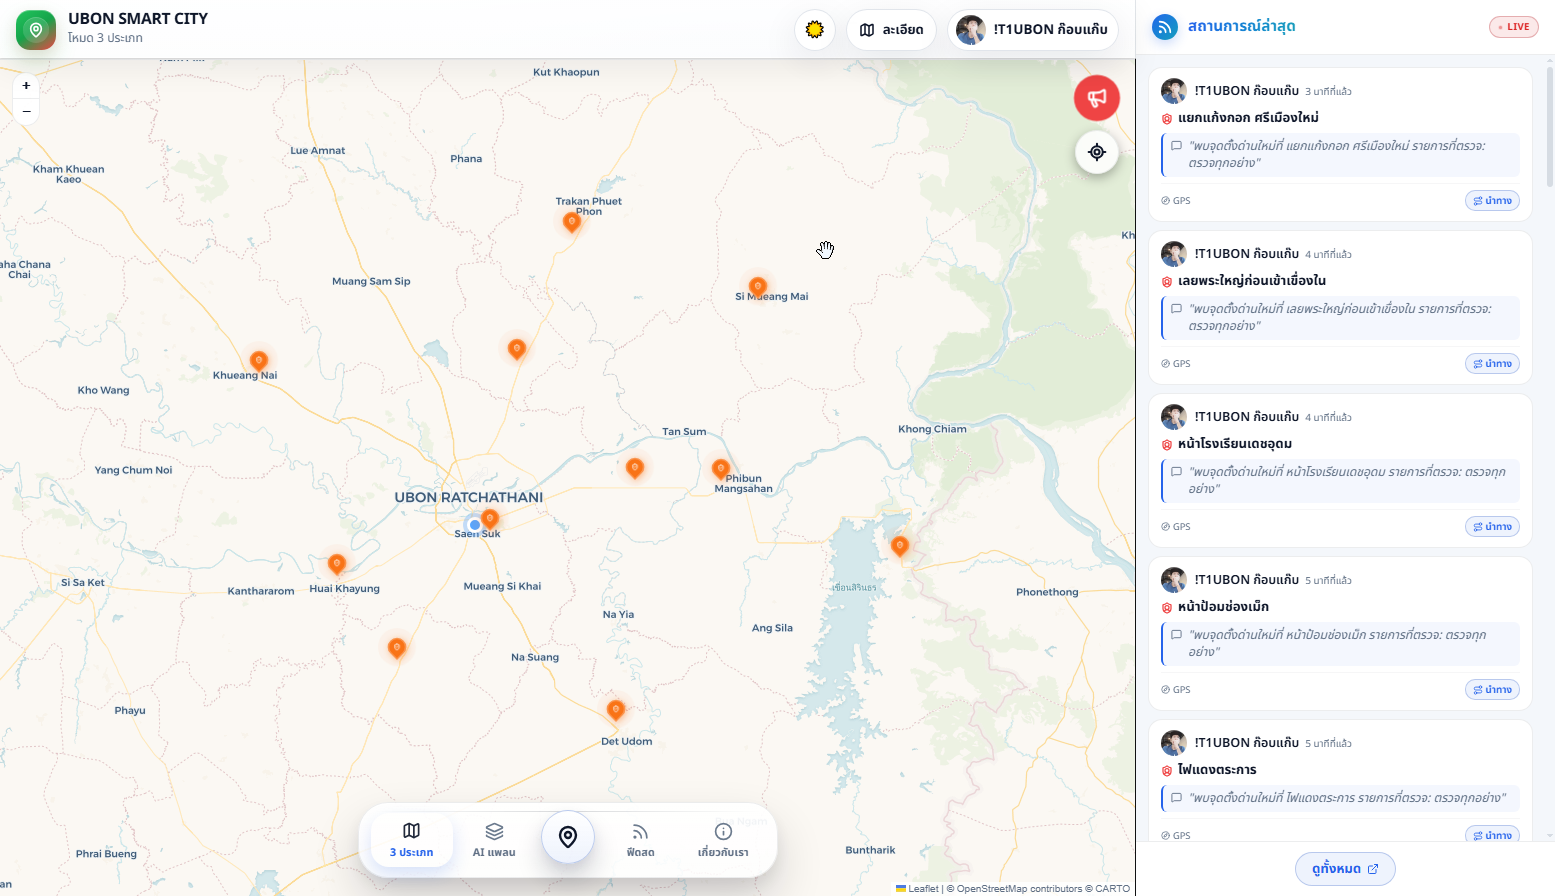Click นำทาง on the หน้าโรงเรียนเดชอุดม report

[1491, 526]
